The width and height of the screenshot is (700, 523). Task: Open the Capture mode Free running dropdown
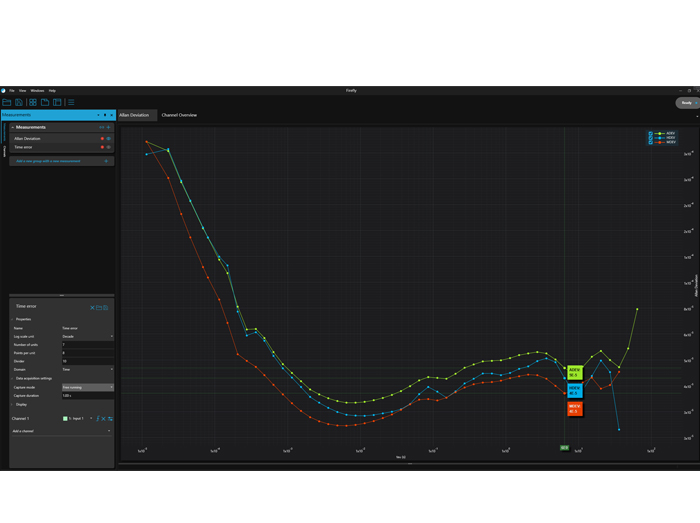click(x=86, y=387)
